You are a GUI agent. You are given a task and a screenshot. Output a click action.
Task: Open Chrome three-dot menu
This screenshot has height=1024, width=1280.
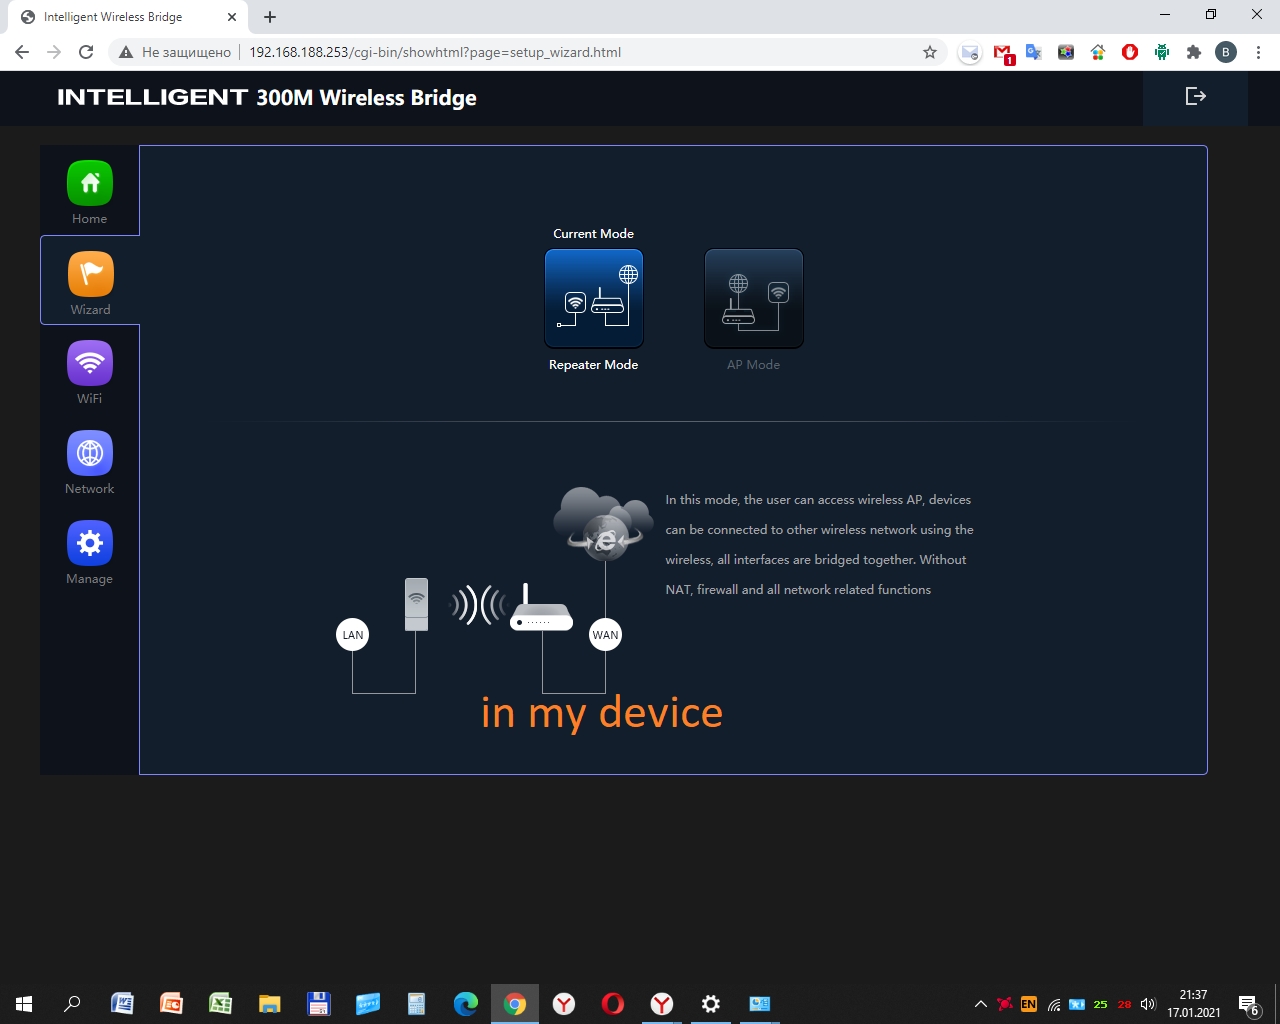pyautogui.click(x=1258, y=52)
